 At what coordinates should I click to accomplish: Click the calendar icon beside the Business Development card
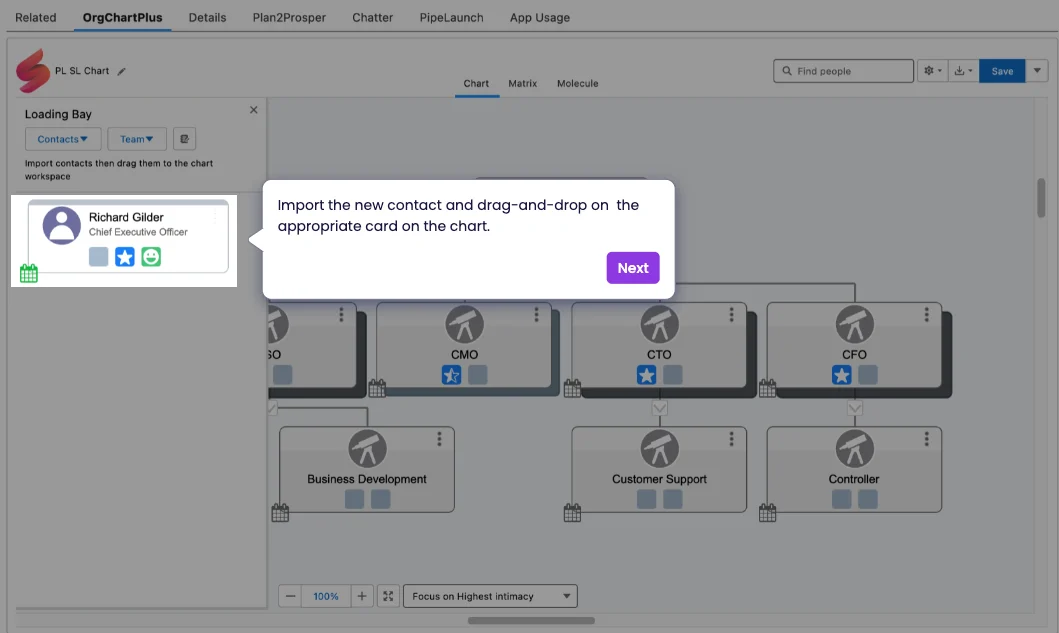(x=280, y=513)
